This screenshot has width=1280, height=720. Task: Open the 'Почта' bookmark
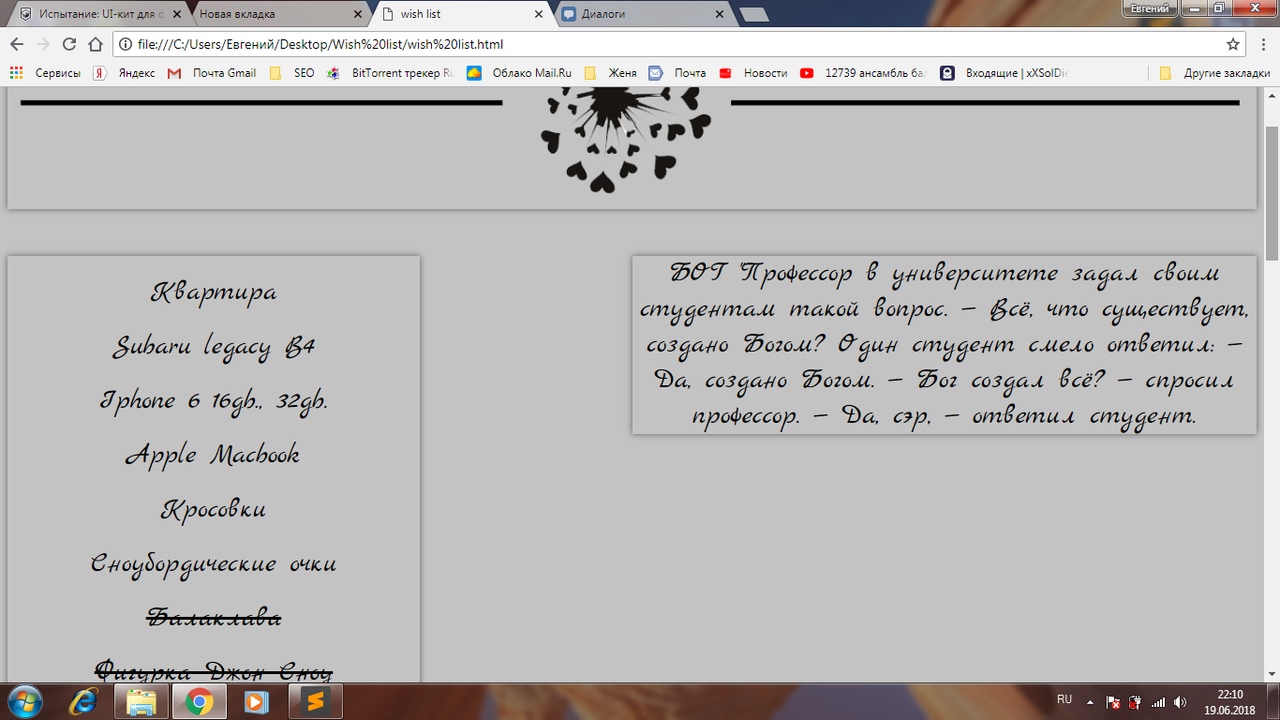click(678, 73)
